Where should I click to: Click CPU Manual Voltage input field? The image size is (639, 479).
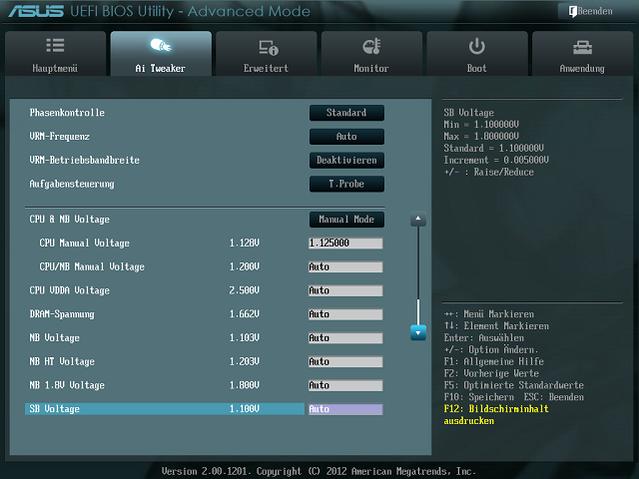click(x=346, y=243)
